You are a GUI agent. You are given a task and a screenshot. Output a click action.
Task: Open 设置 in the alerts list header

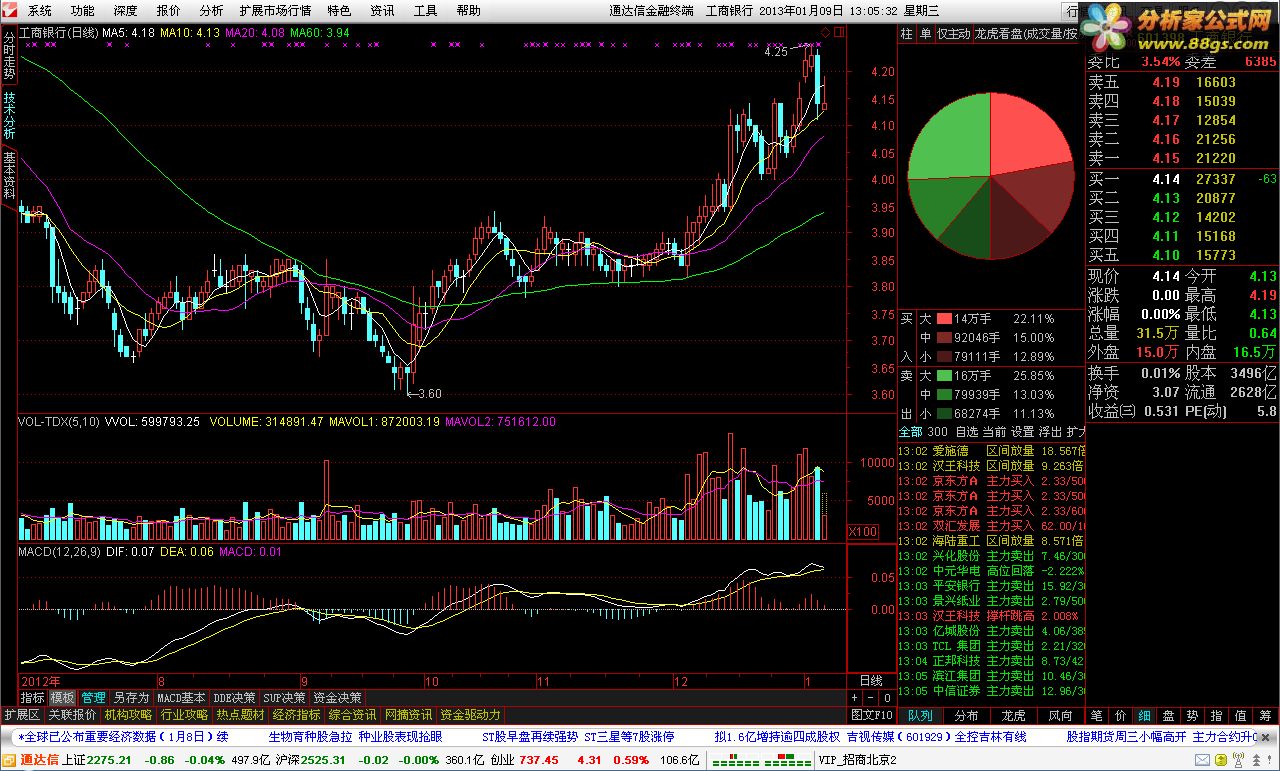(x=1022, y=432)
